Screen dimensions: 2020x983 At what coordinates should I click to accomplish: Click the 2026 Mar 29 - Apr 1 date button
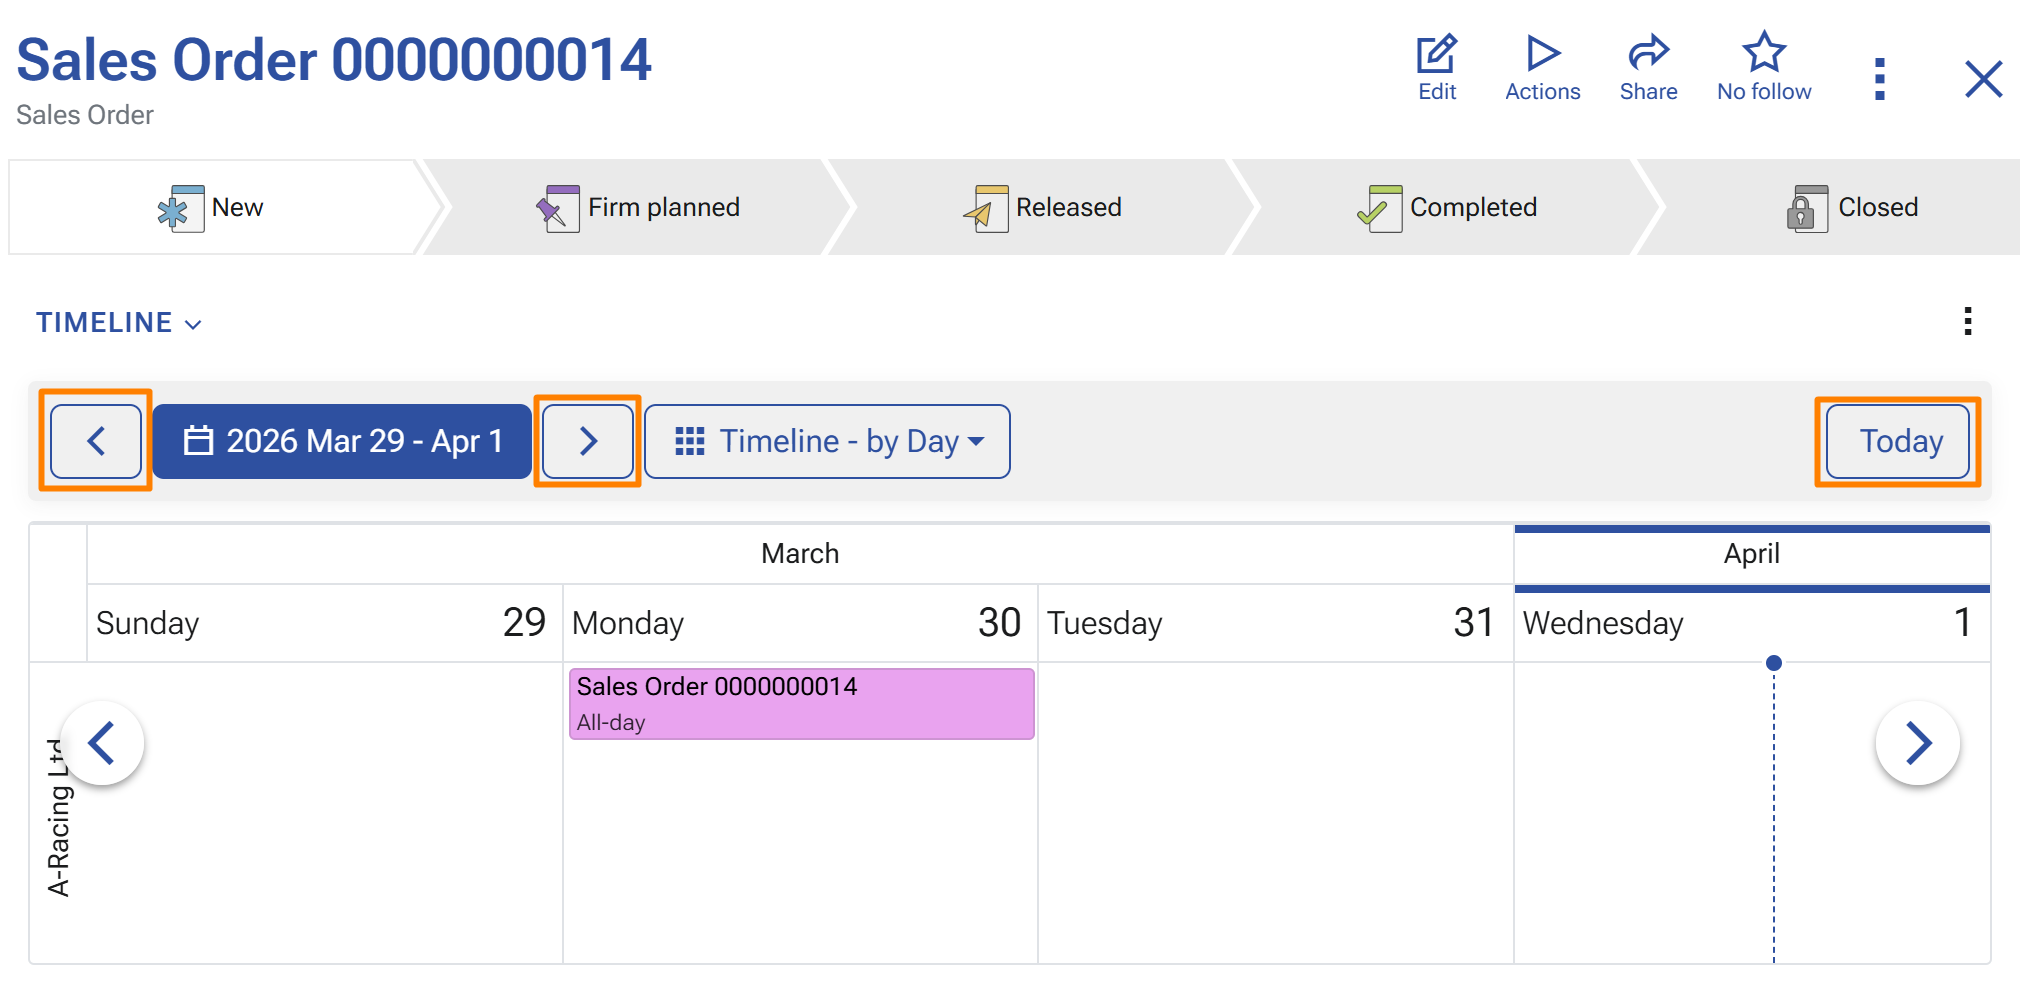(x=342, y=441)
